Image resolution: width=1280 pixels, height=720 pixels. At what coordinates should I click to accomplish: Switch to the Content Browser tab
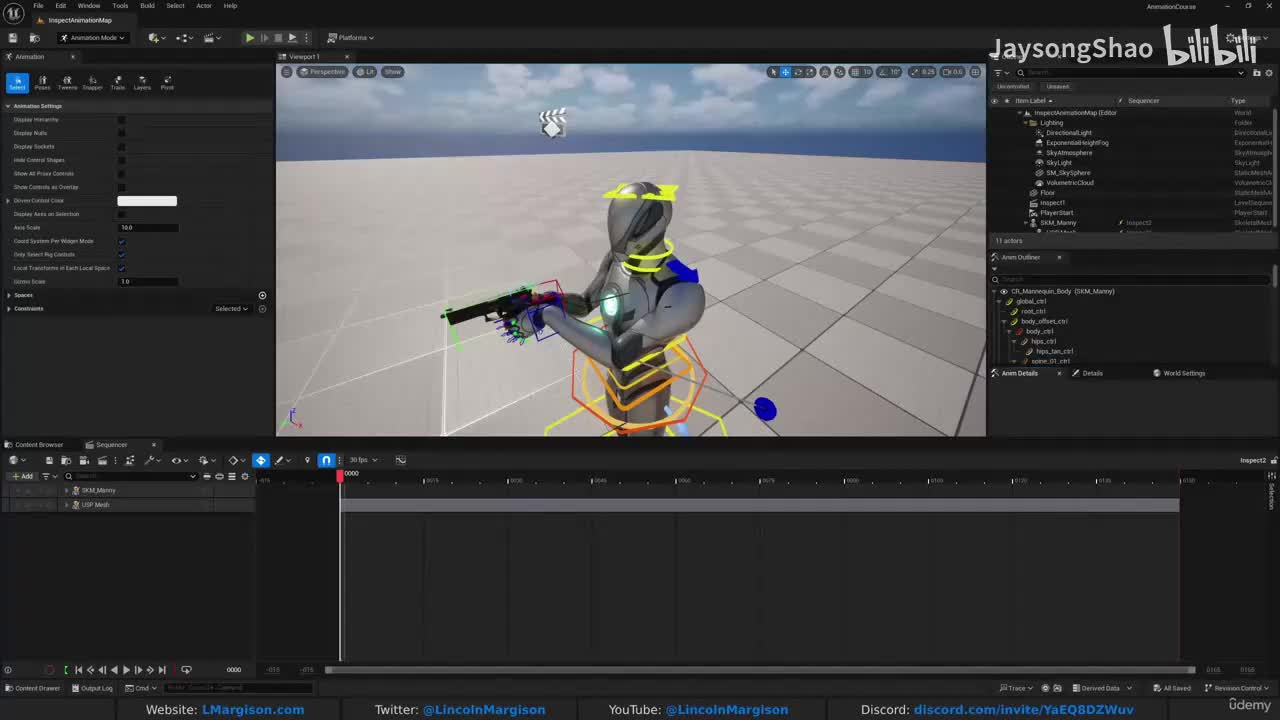pos(36,445)
